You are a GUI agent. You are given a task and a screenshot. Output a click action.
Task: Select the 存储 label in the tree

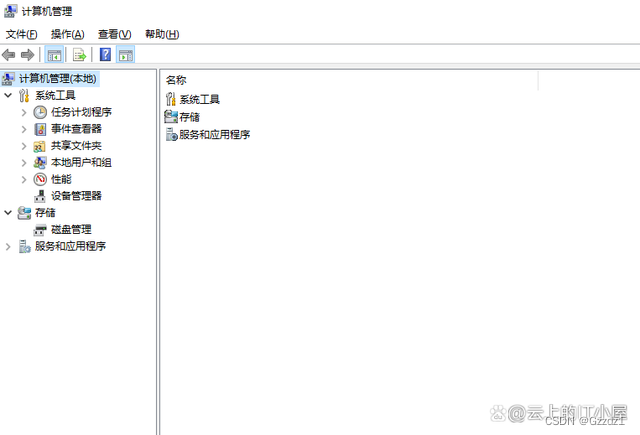[45, 213]
